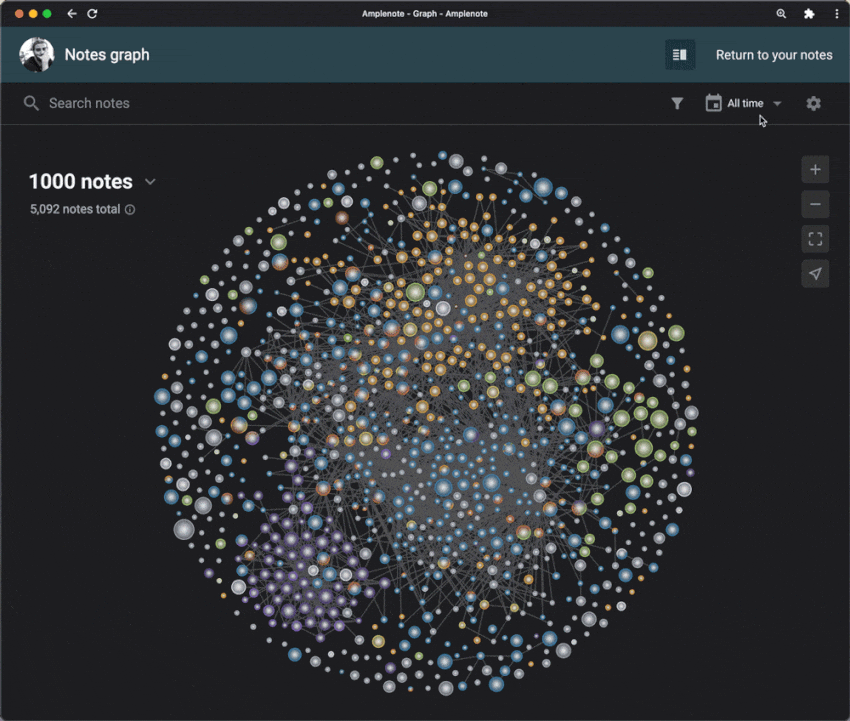Click the search magnifier icon
Viewport: 850px width, 721px height.
click(31, 103)
